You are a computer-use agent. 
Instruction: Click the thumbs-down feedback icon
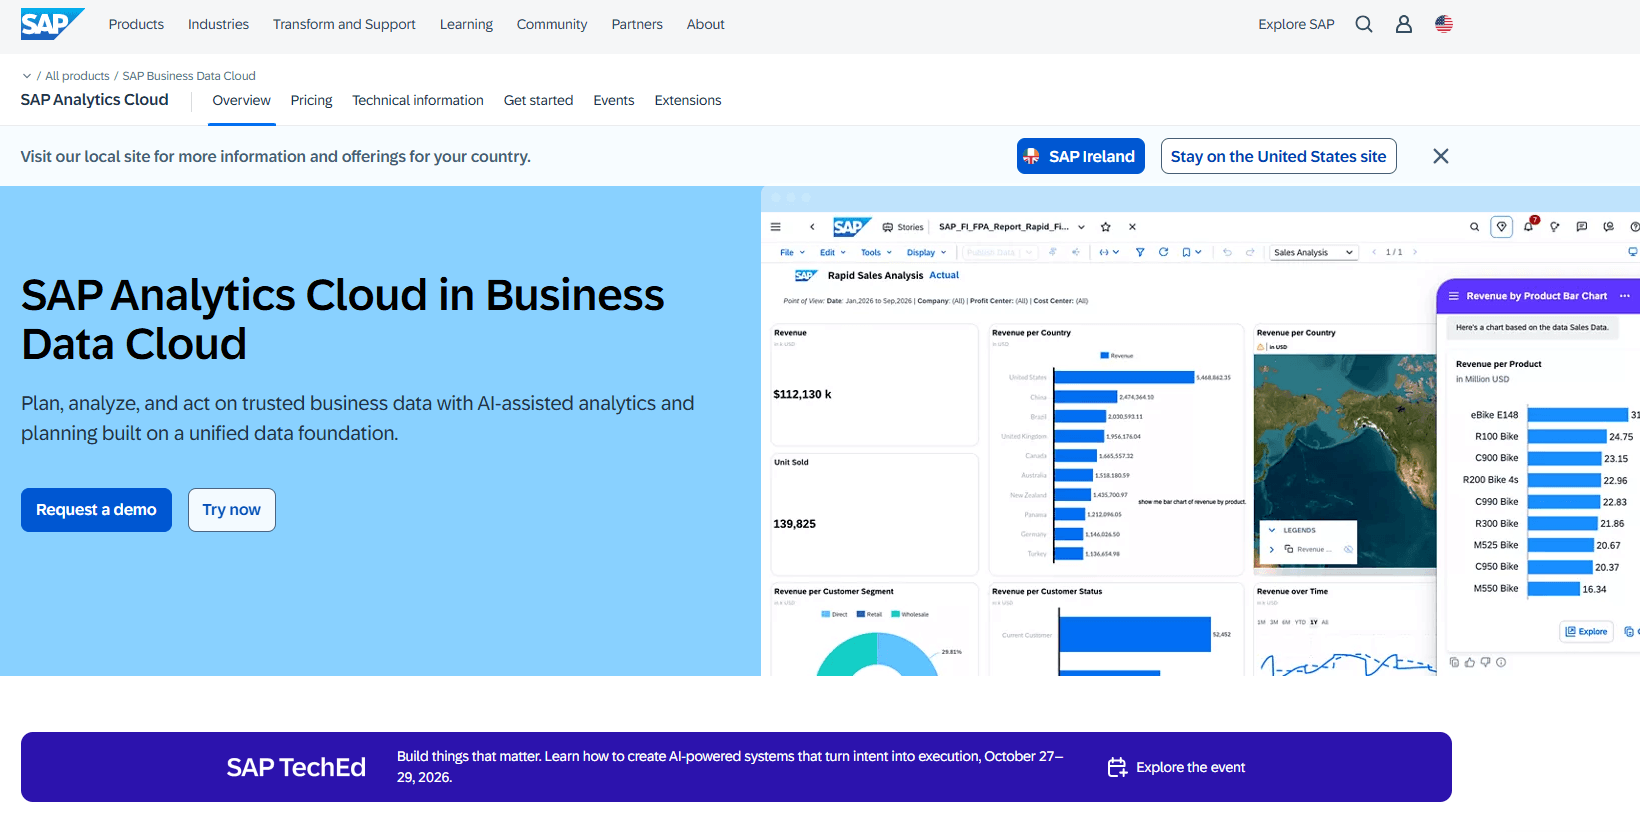pyautogui.click(x=1485, y=662)
